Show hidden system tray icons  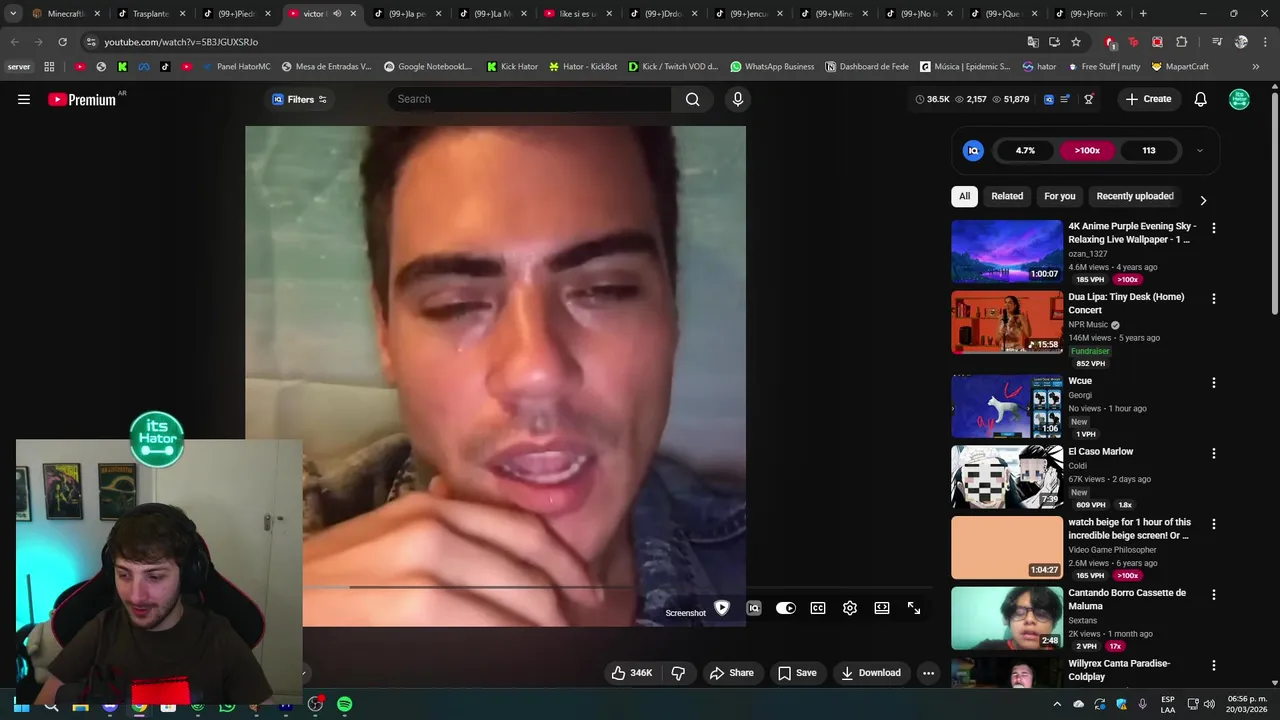[1057, 704]
